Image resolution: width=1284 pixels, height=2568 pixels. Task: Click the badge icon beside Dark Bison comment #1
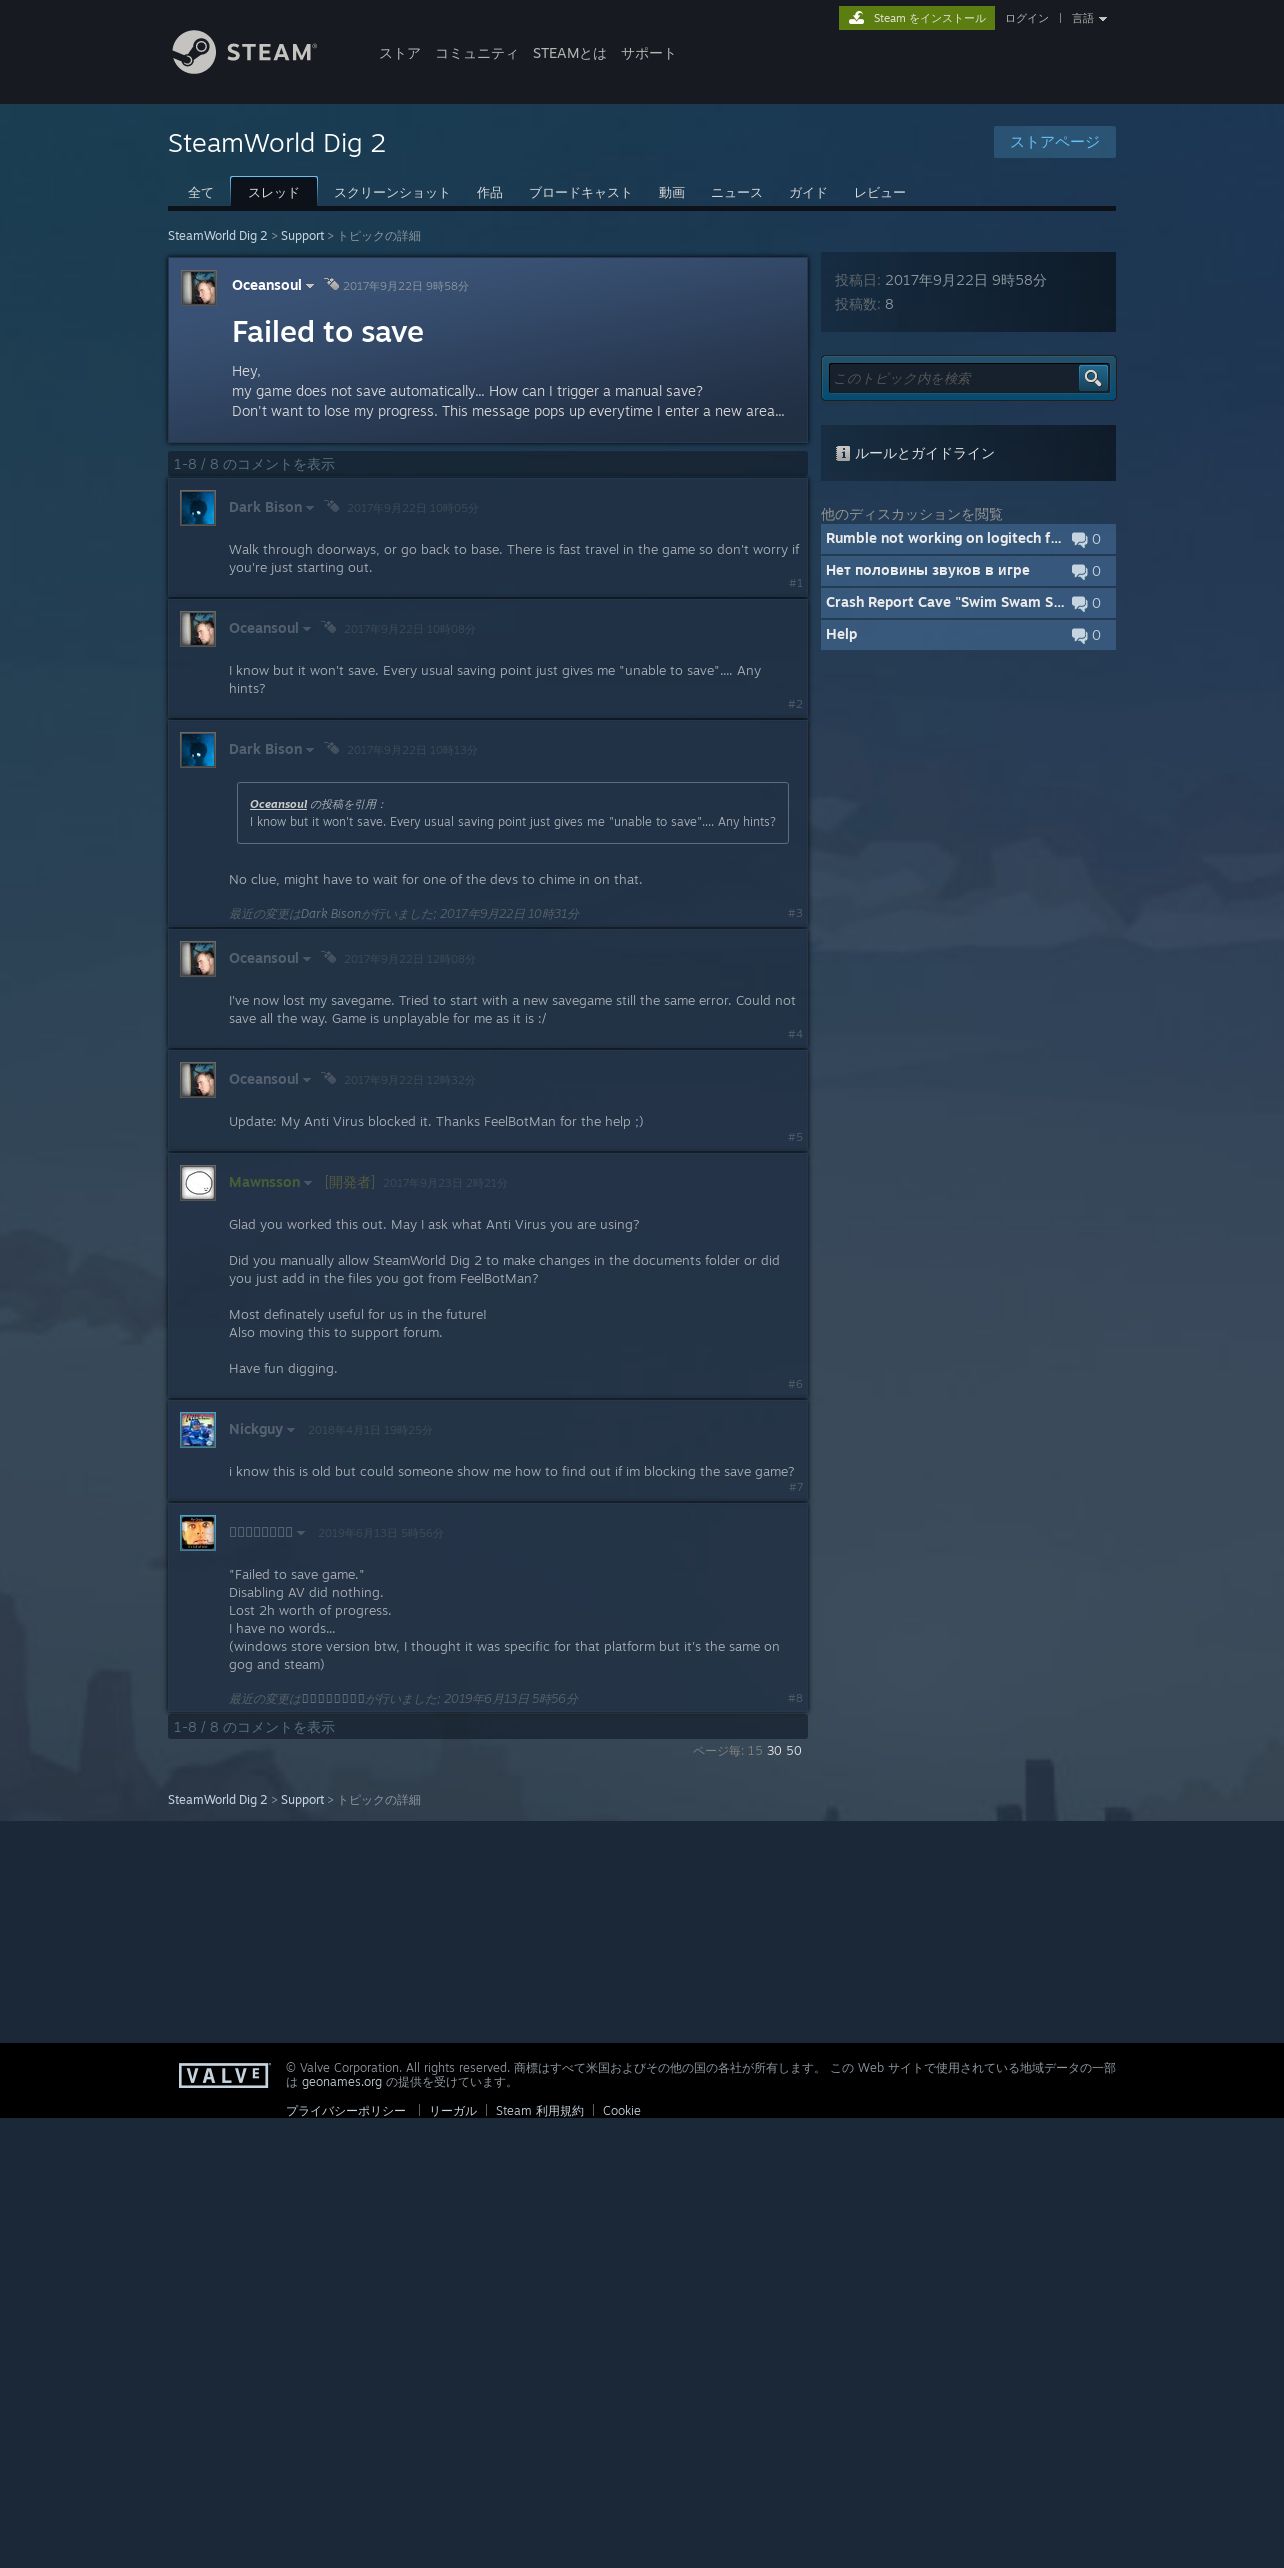331,507
